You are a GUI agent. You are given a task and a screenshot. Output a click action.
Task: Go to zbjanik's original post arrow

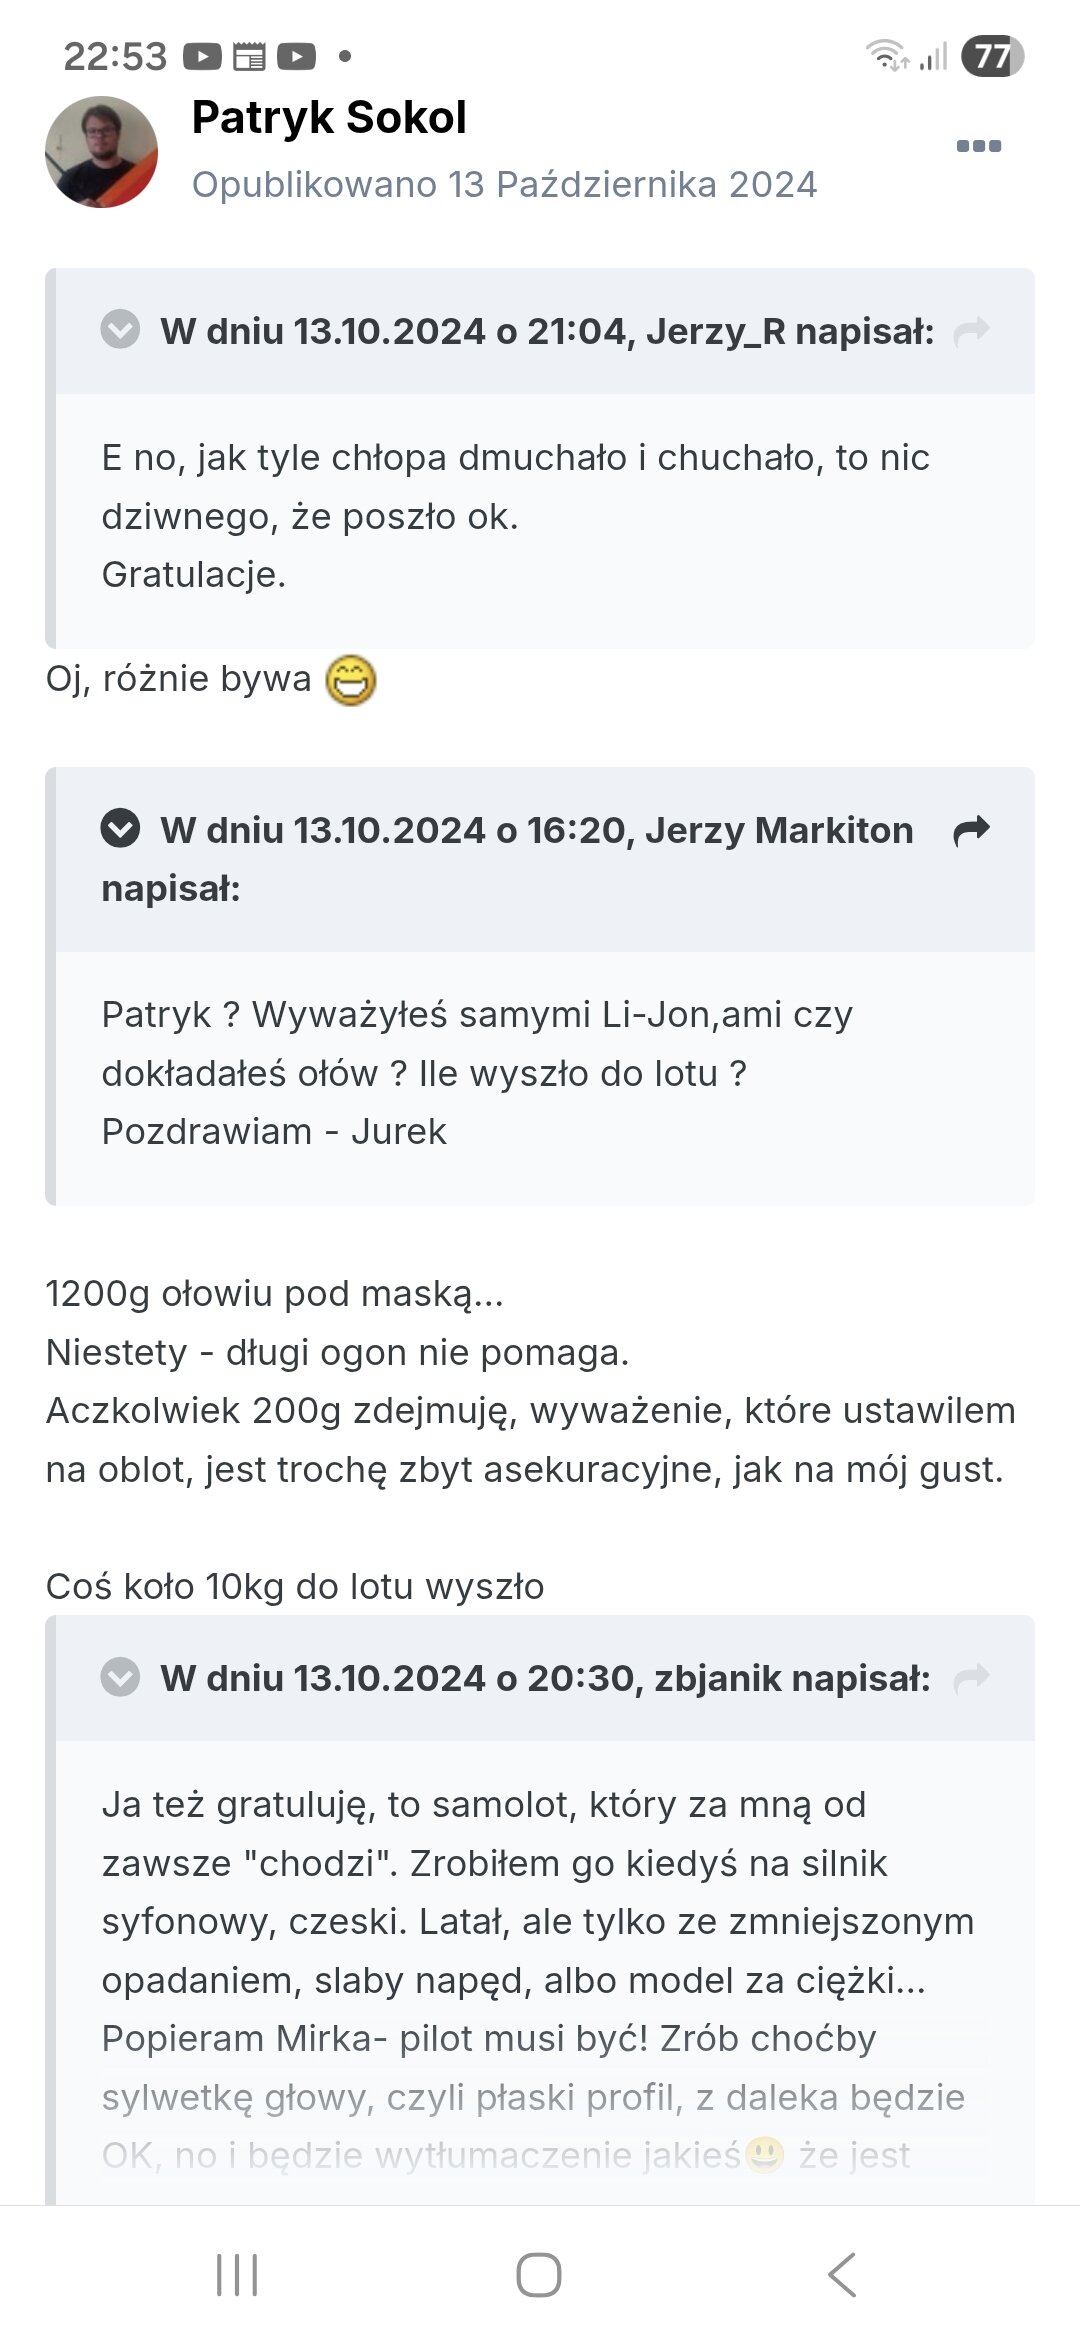pos(971,1677)
